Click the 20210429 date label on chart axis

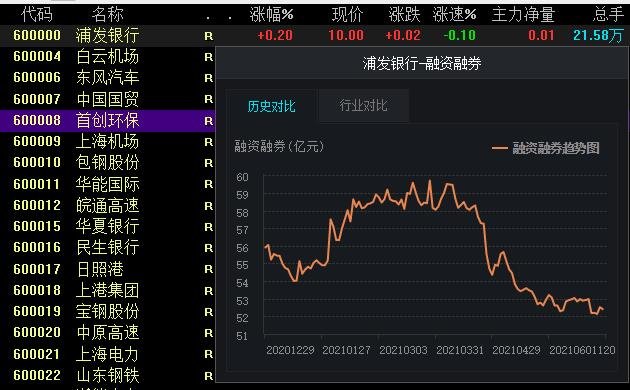(516, 350)
